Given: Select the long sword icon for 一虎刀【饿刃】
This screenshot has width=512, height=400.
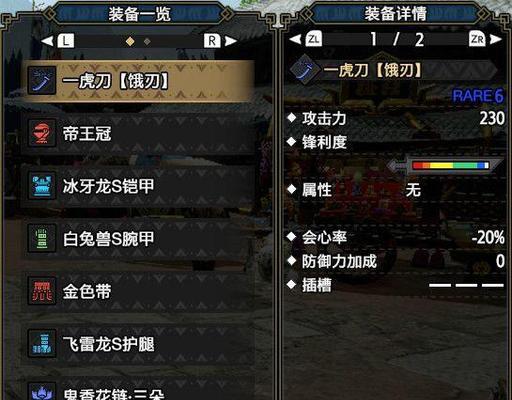Looking at the screenshot, I should pyautogui.click(x=42, y=80).
